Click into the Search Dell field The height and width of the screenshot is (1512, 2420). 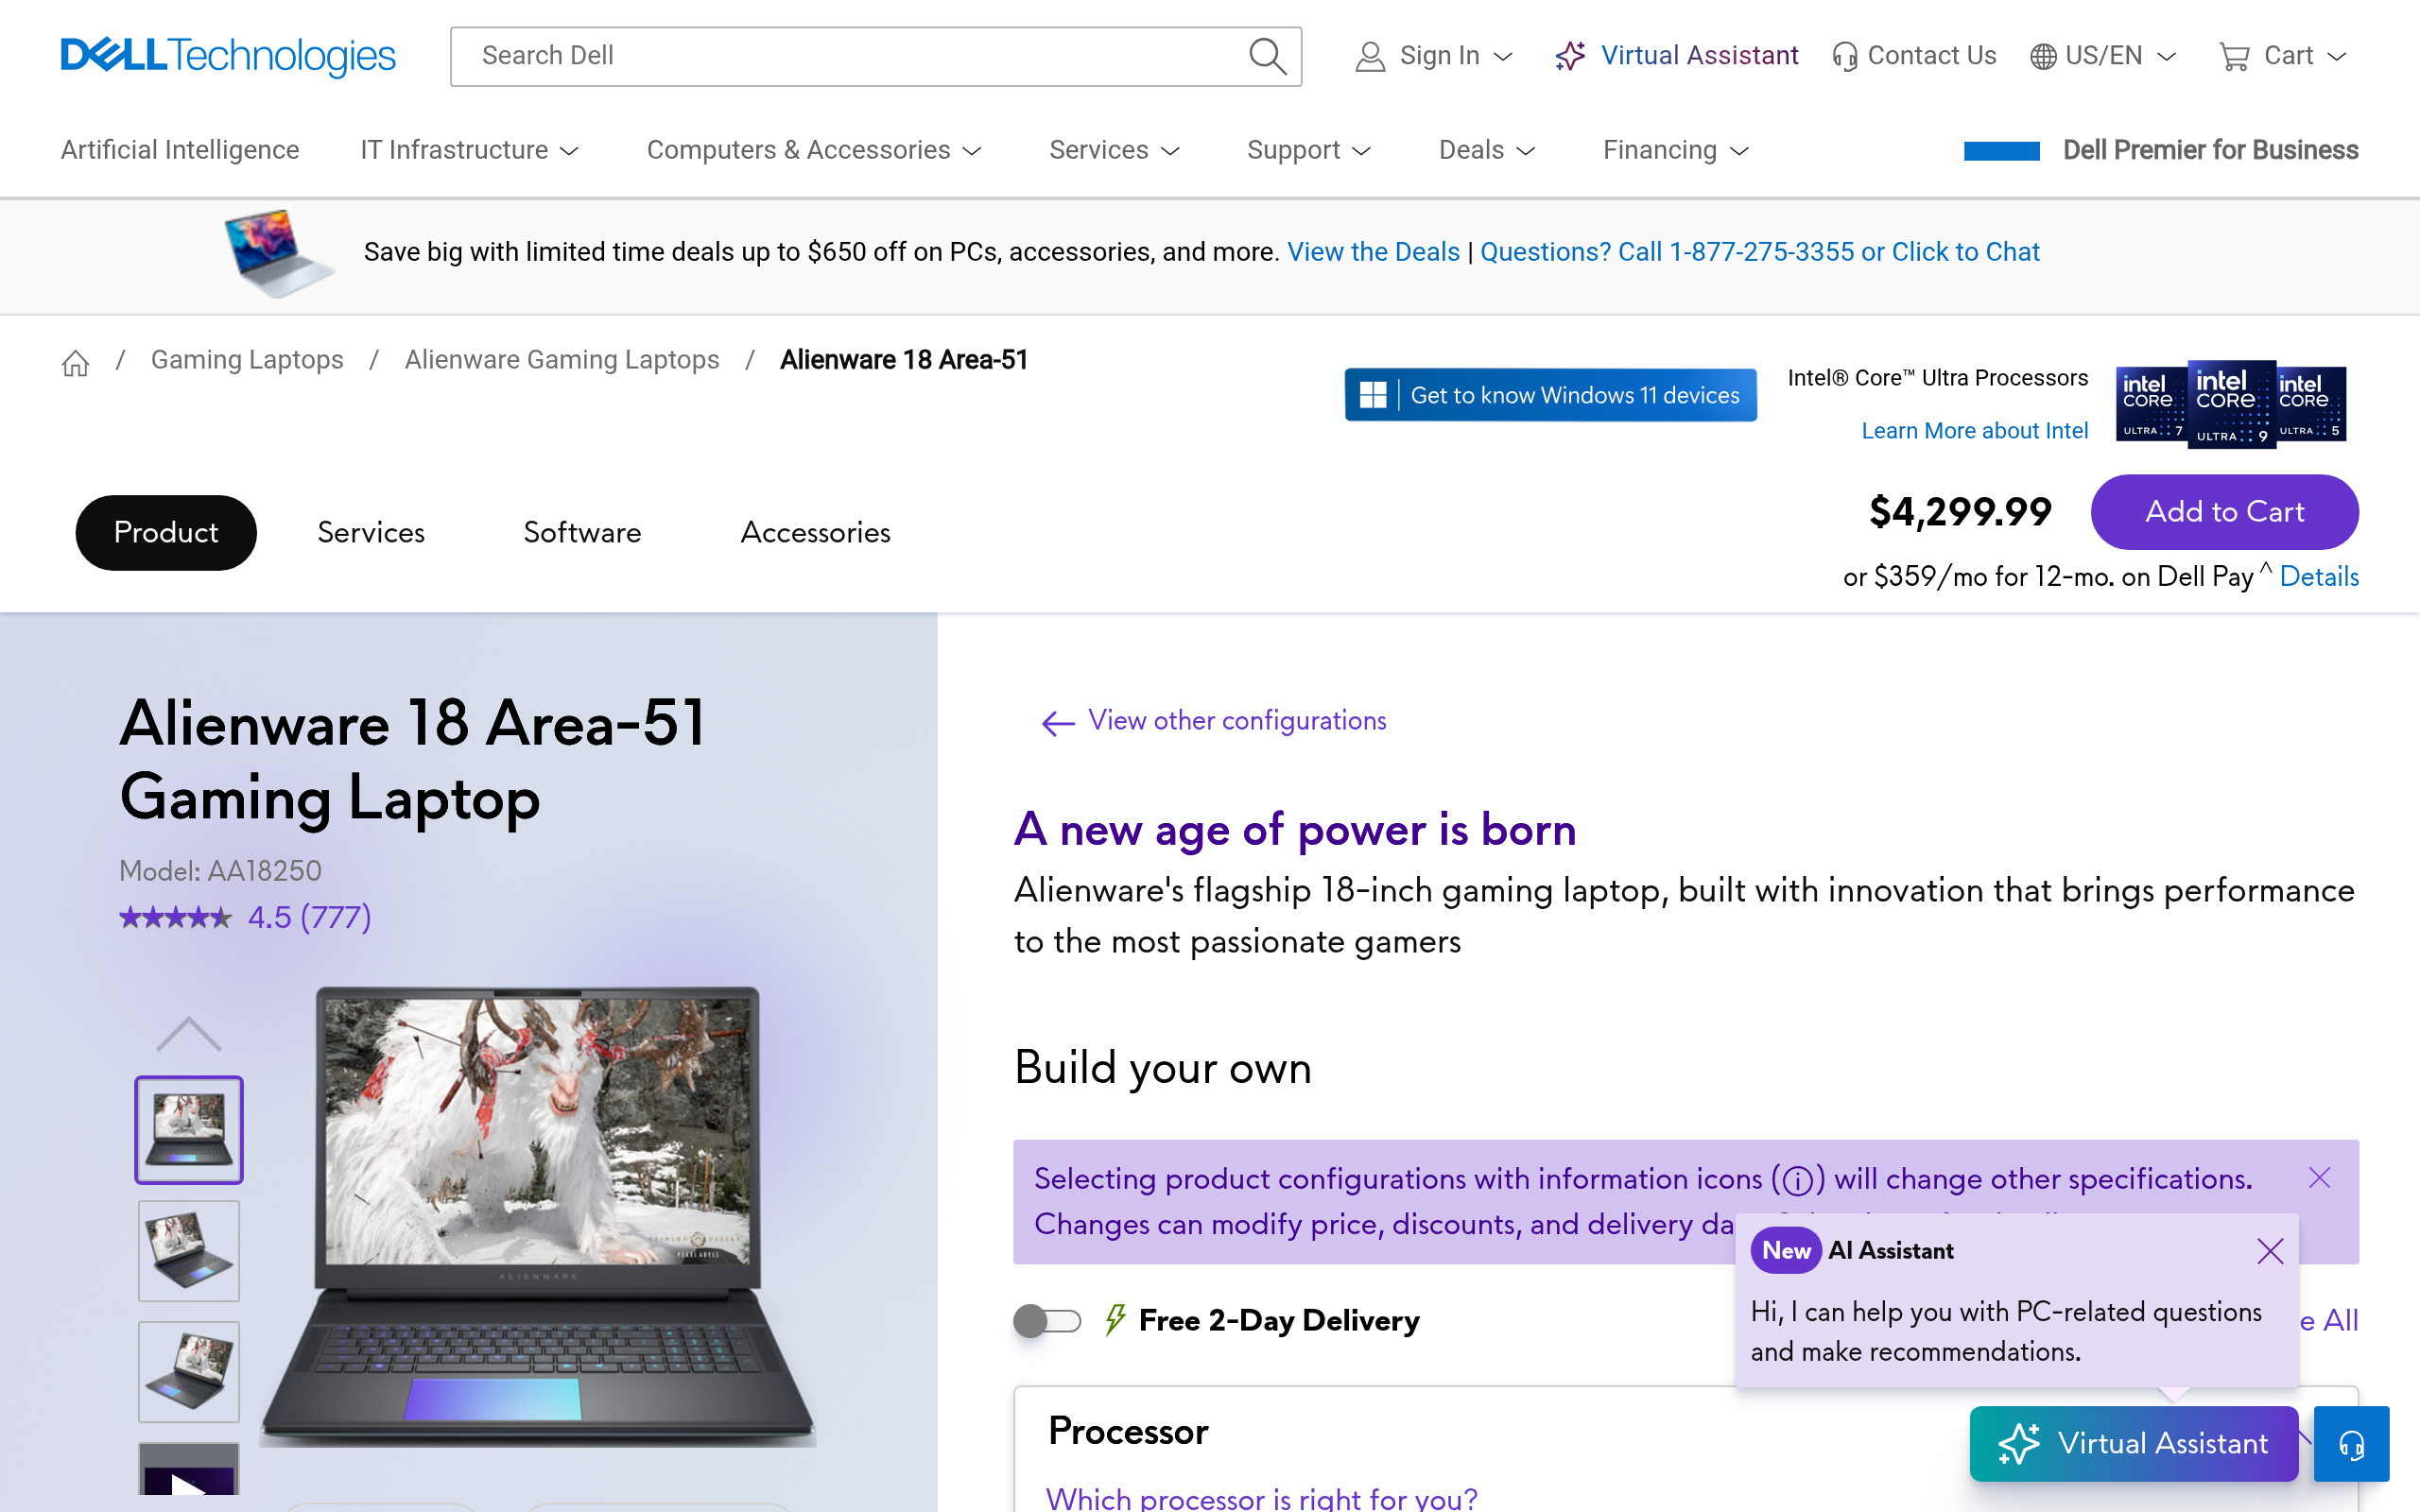pyautogui.click(x=850, y=56)
